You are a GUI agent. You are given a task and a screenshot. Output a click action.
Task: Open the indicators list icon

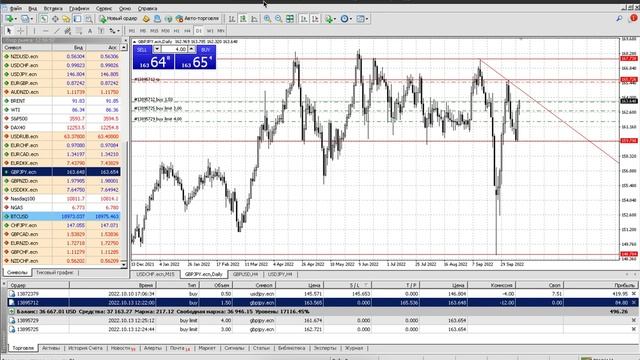click(x=329, y=19)
